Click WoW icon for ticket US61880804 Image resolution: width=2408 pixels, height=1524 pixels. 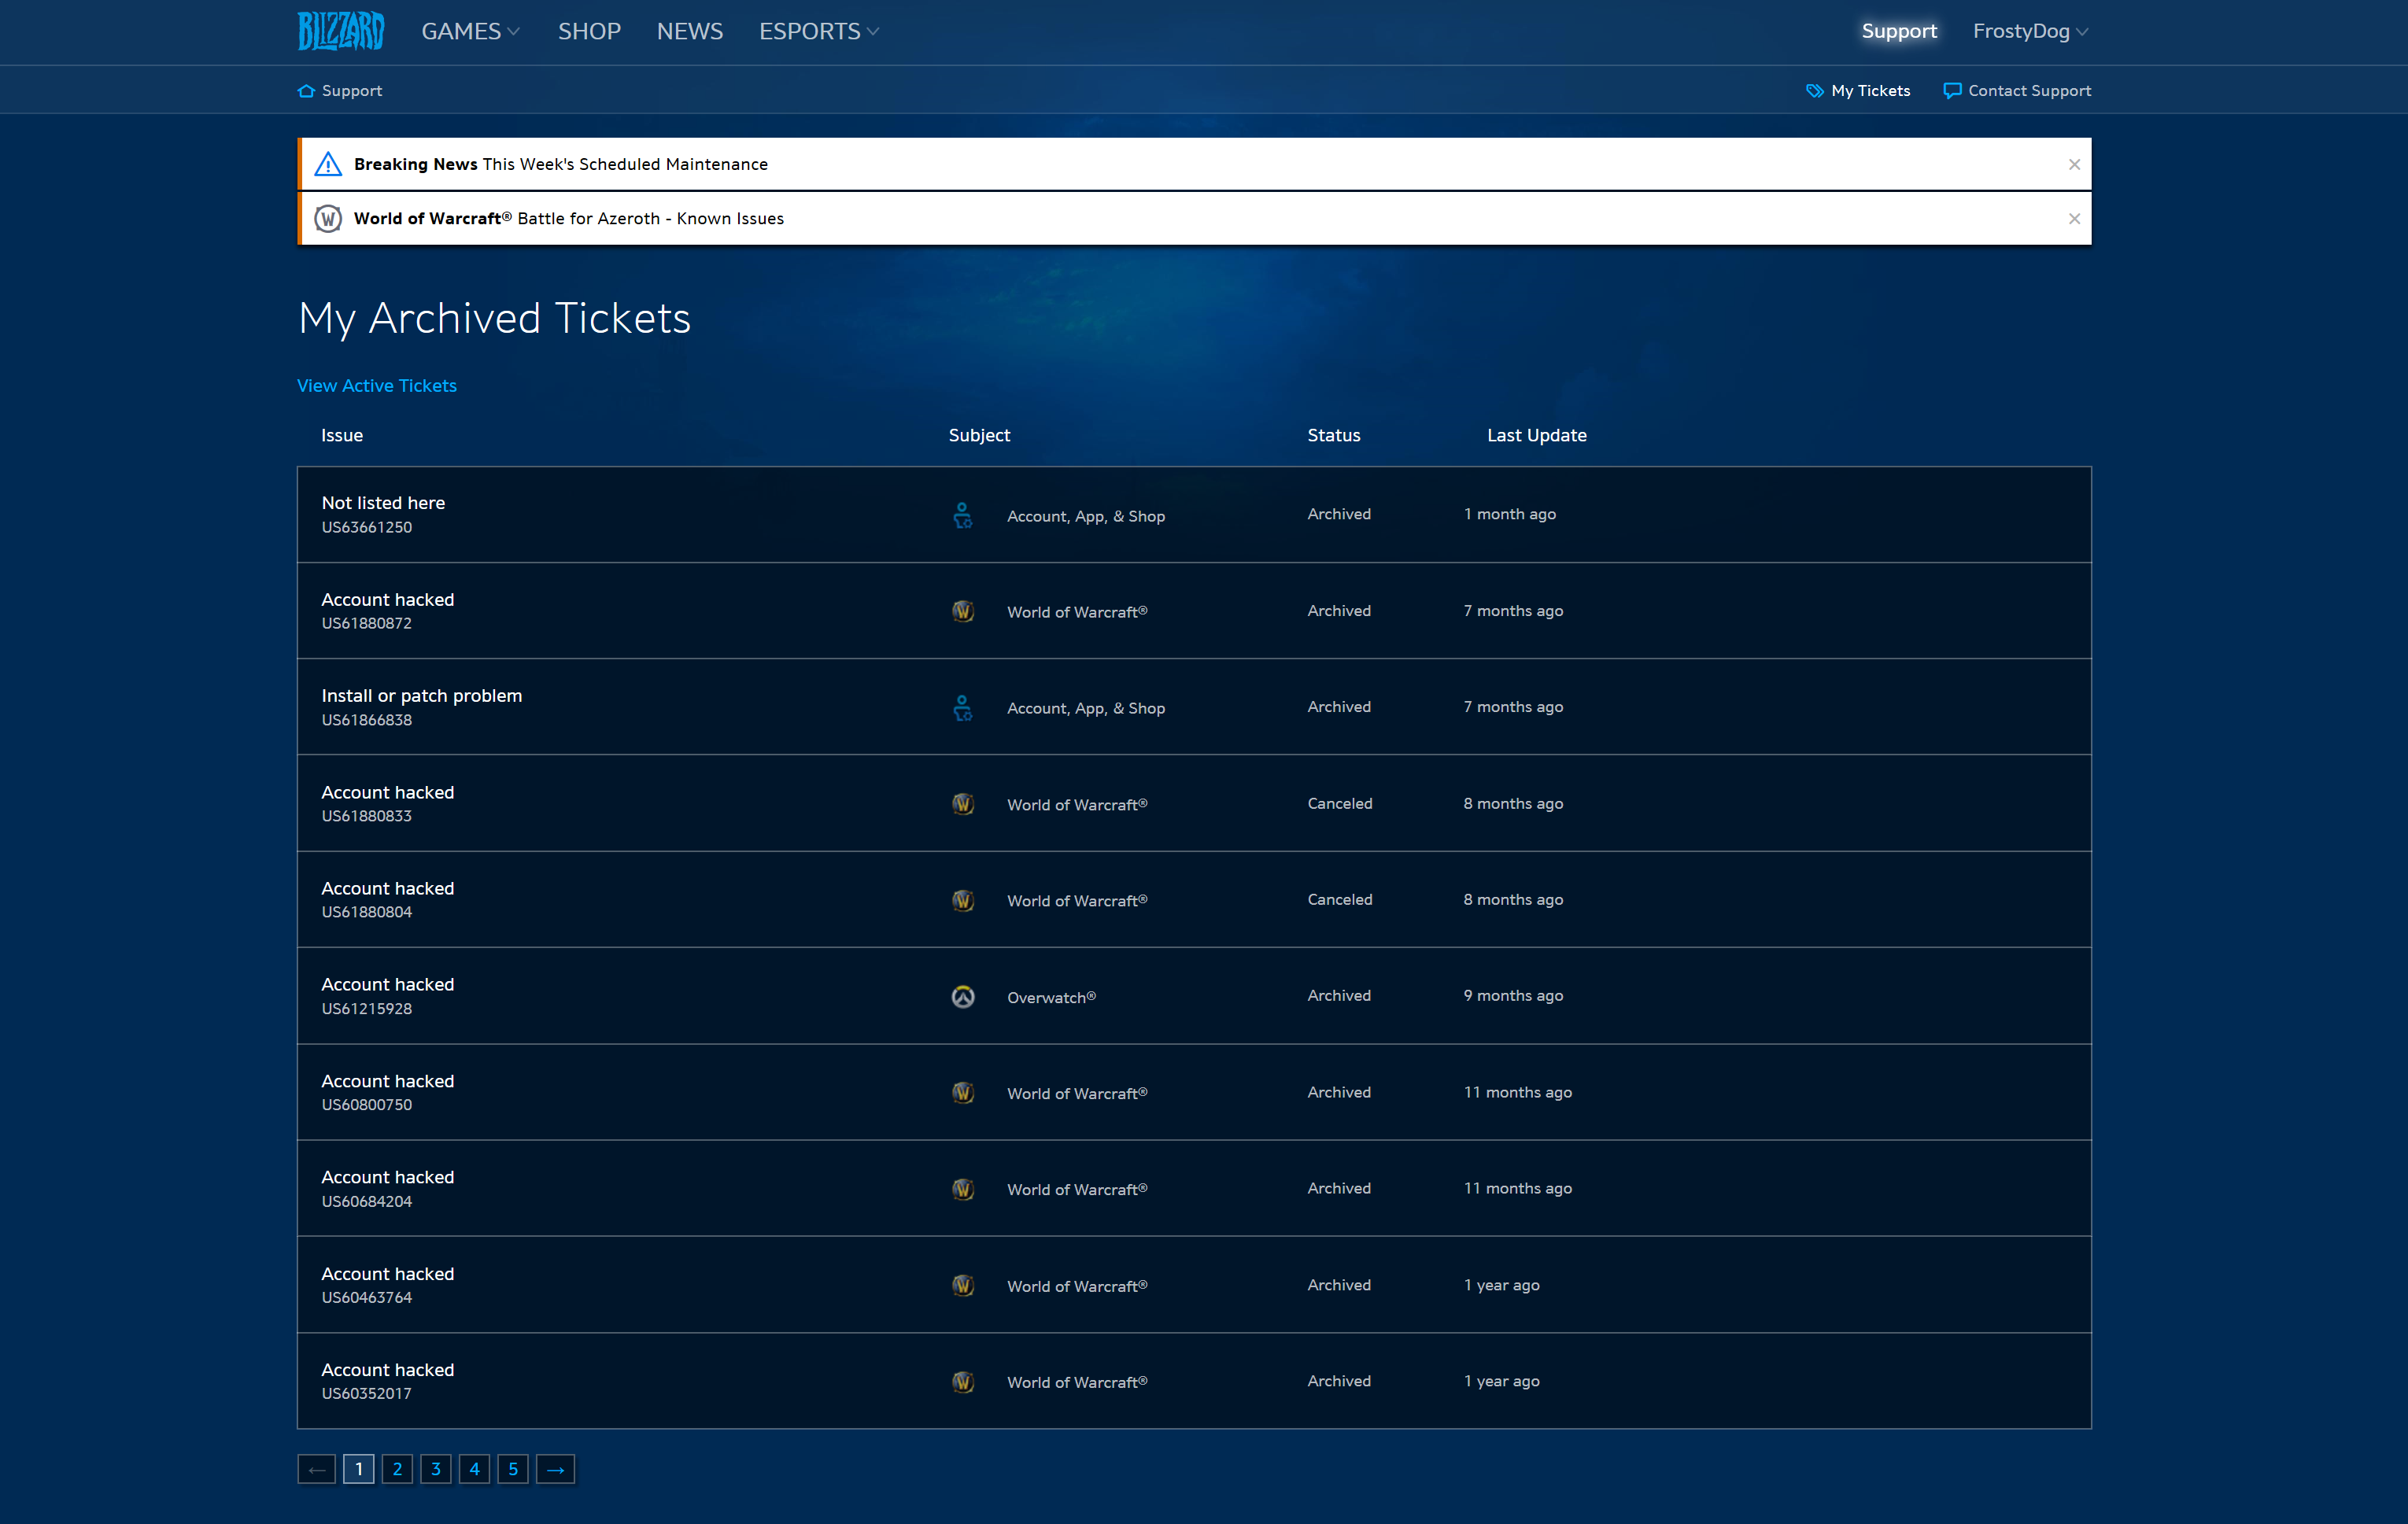click(963, 900)
